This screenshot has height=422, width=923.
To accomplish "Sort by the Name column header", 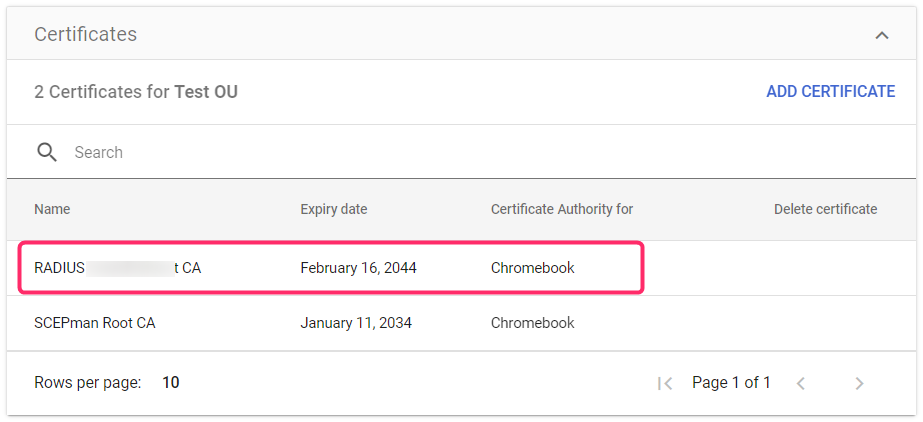I will tap(52, 209).
